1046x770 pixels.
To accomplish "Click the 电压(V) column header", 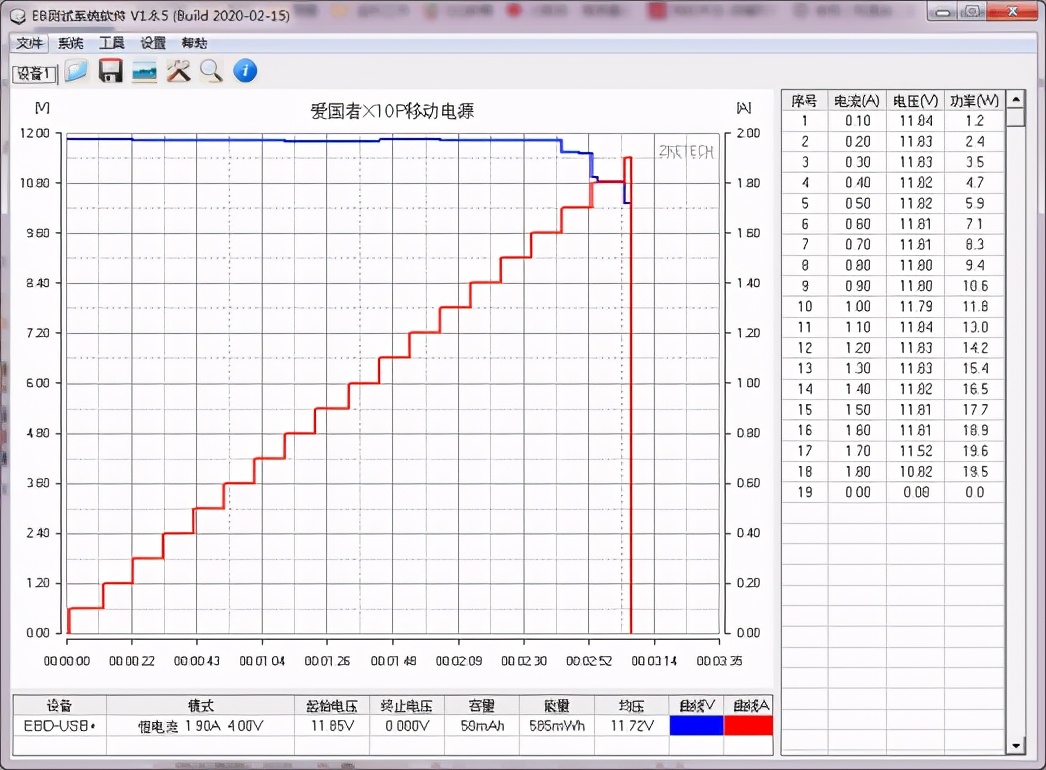I will click(915, 101).
